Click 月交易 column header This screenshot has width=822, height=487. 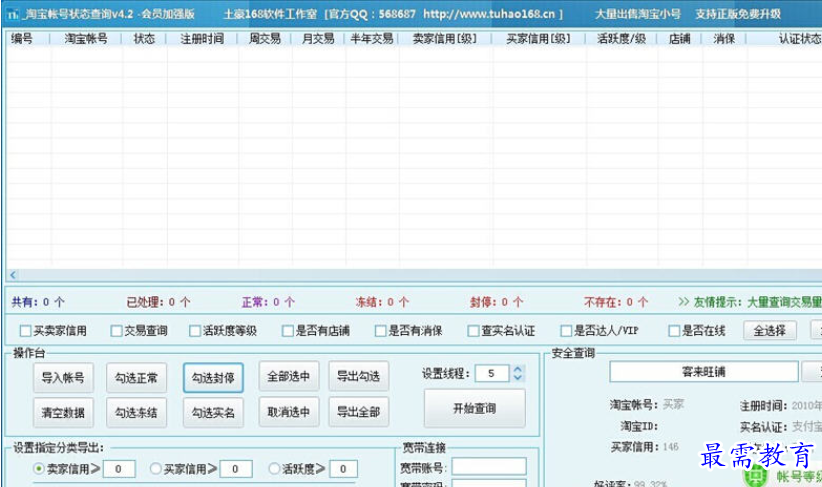318,38
